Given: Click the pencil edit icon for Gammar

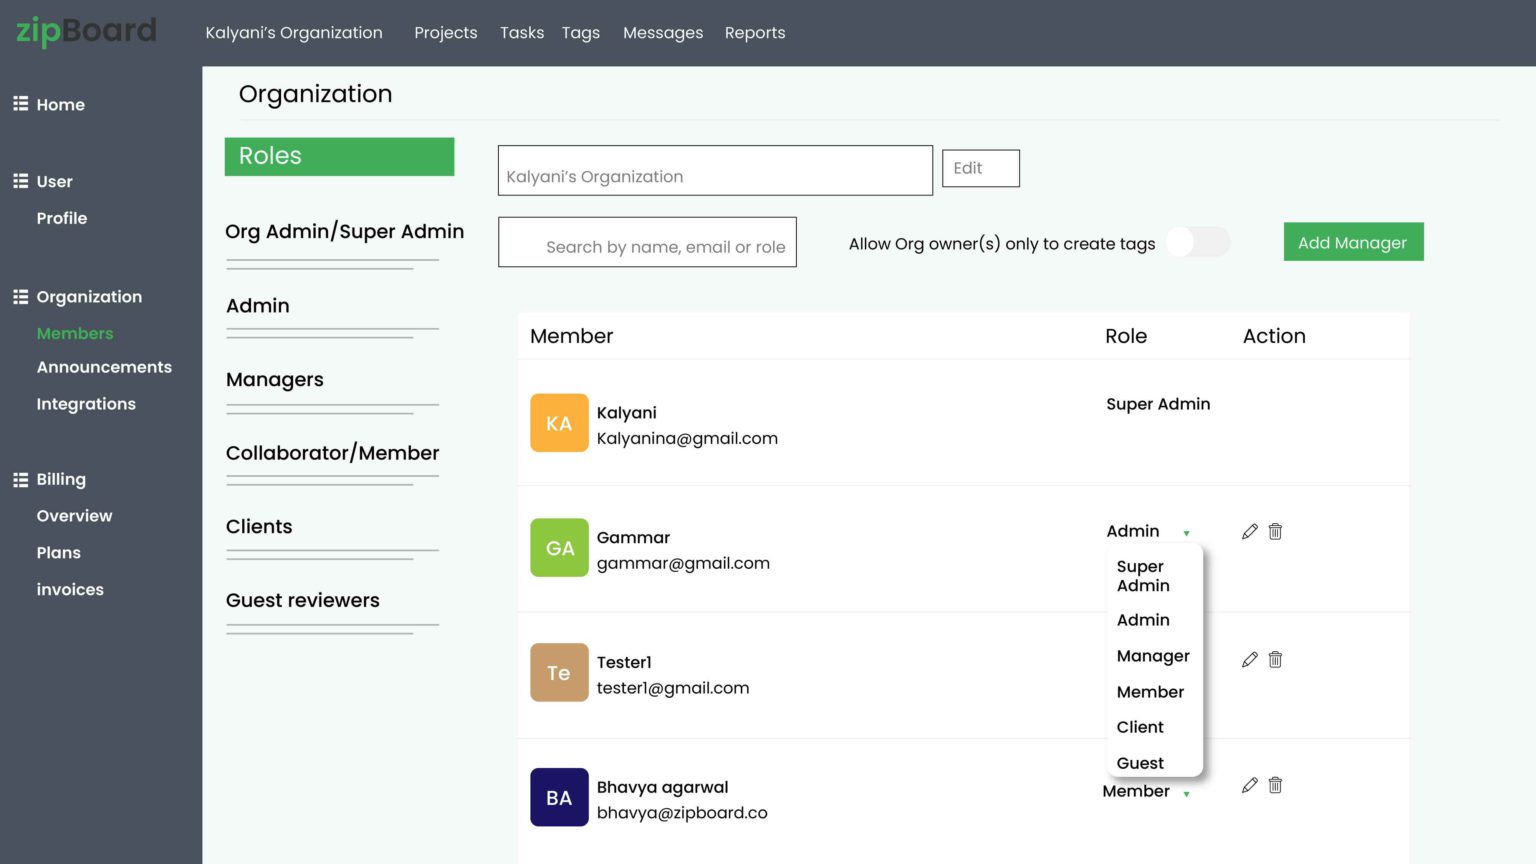Looking at the screenshot, I should pyautogui.click(x=1249, y=531).
